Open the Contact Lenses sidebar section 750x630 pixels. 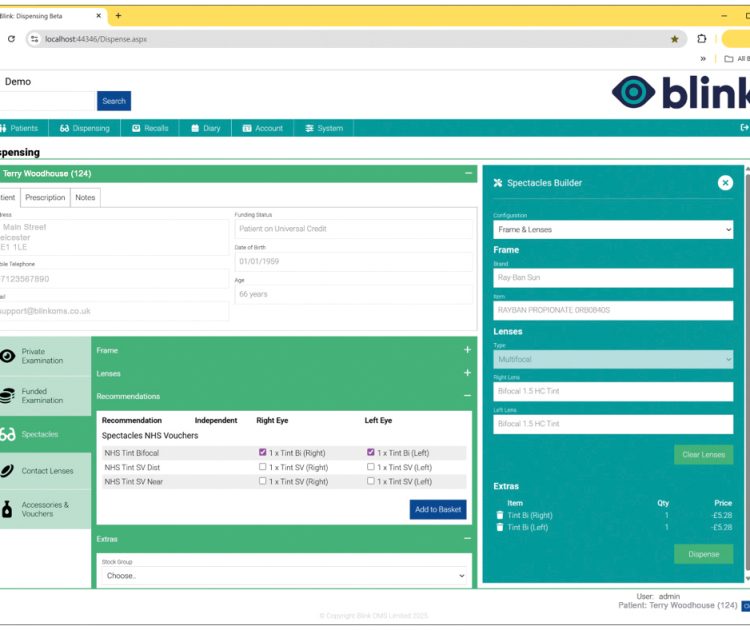tap(45, 471)
